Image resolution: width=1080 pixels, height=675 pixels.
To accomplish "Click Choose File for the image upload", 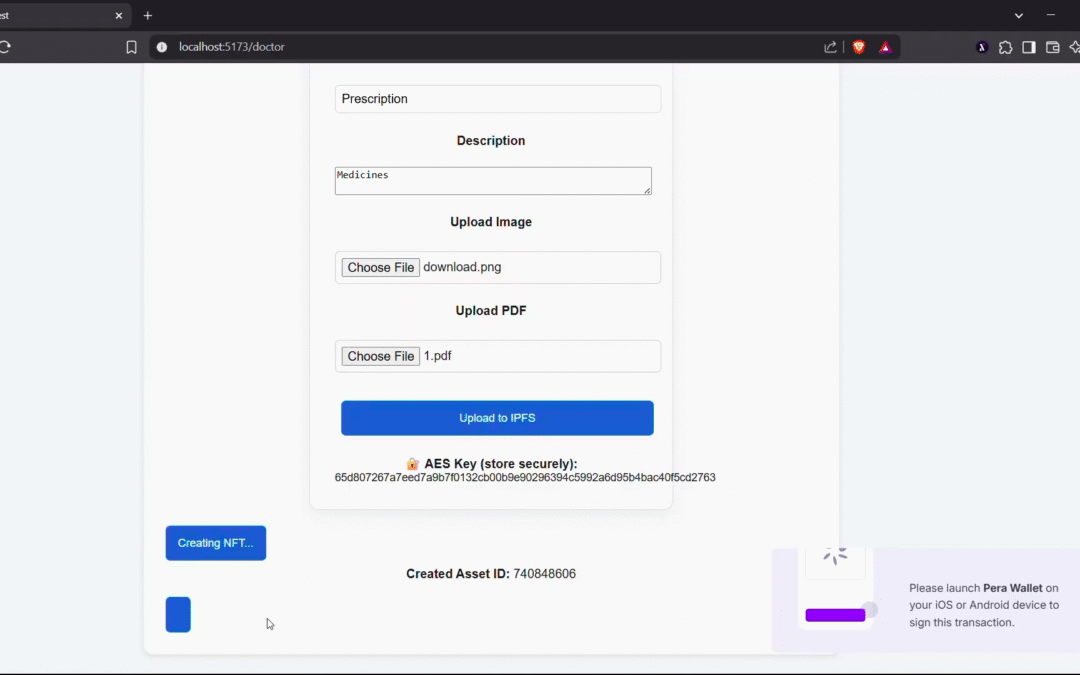I will point(380,267).
